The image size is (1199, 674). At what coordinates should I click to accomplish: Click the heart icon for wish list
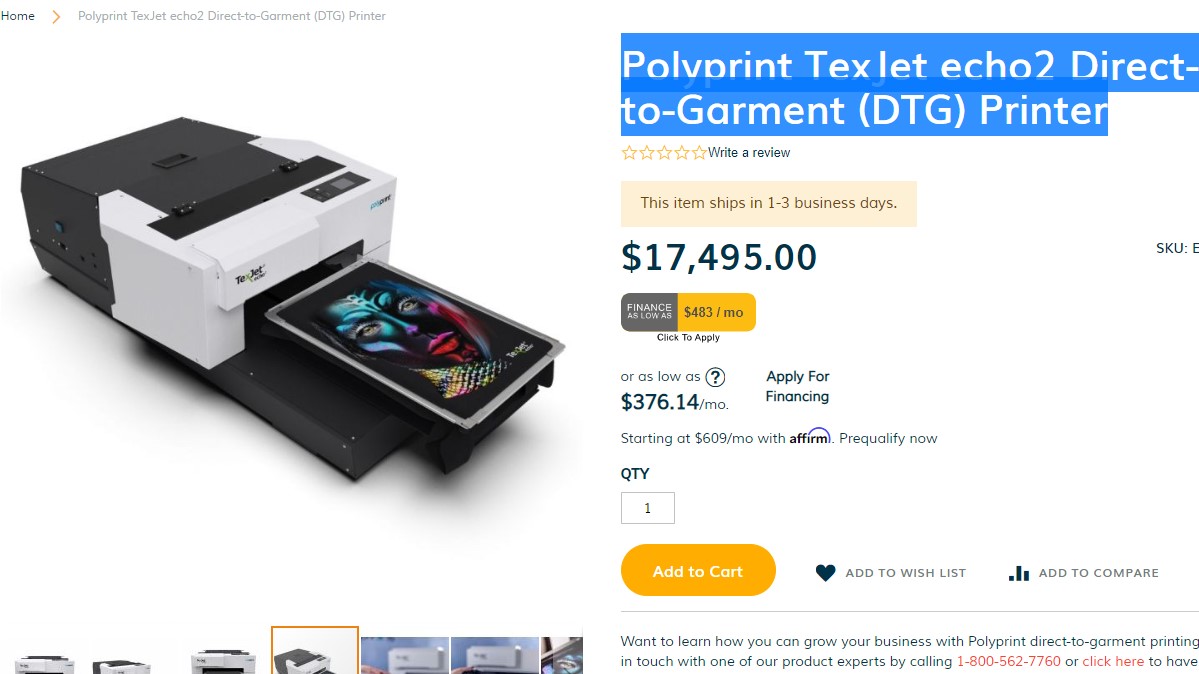click(x=825, y=572)
